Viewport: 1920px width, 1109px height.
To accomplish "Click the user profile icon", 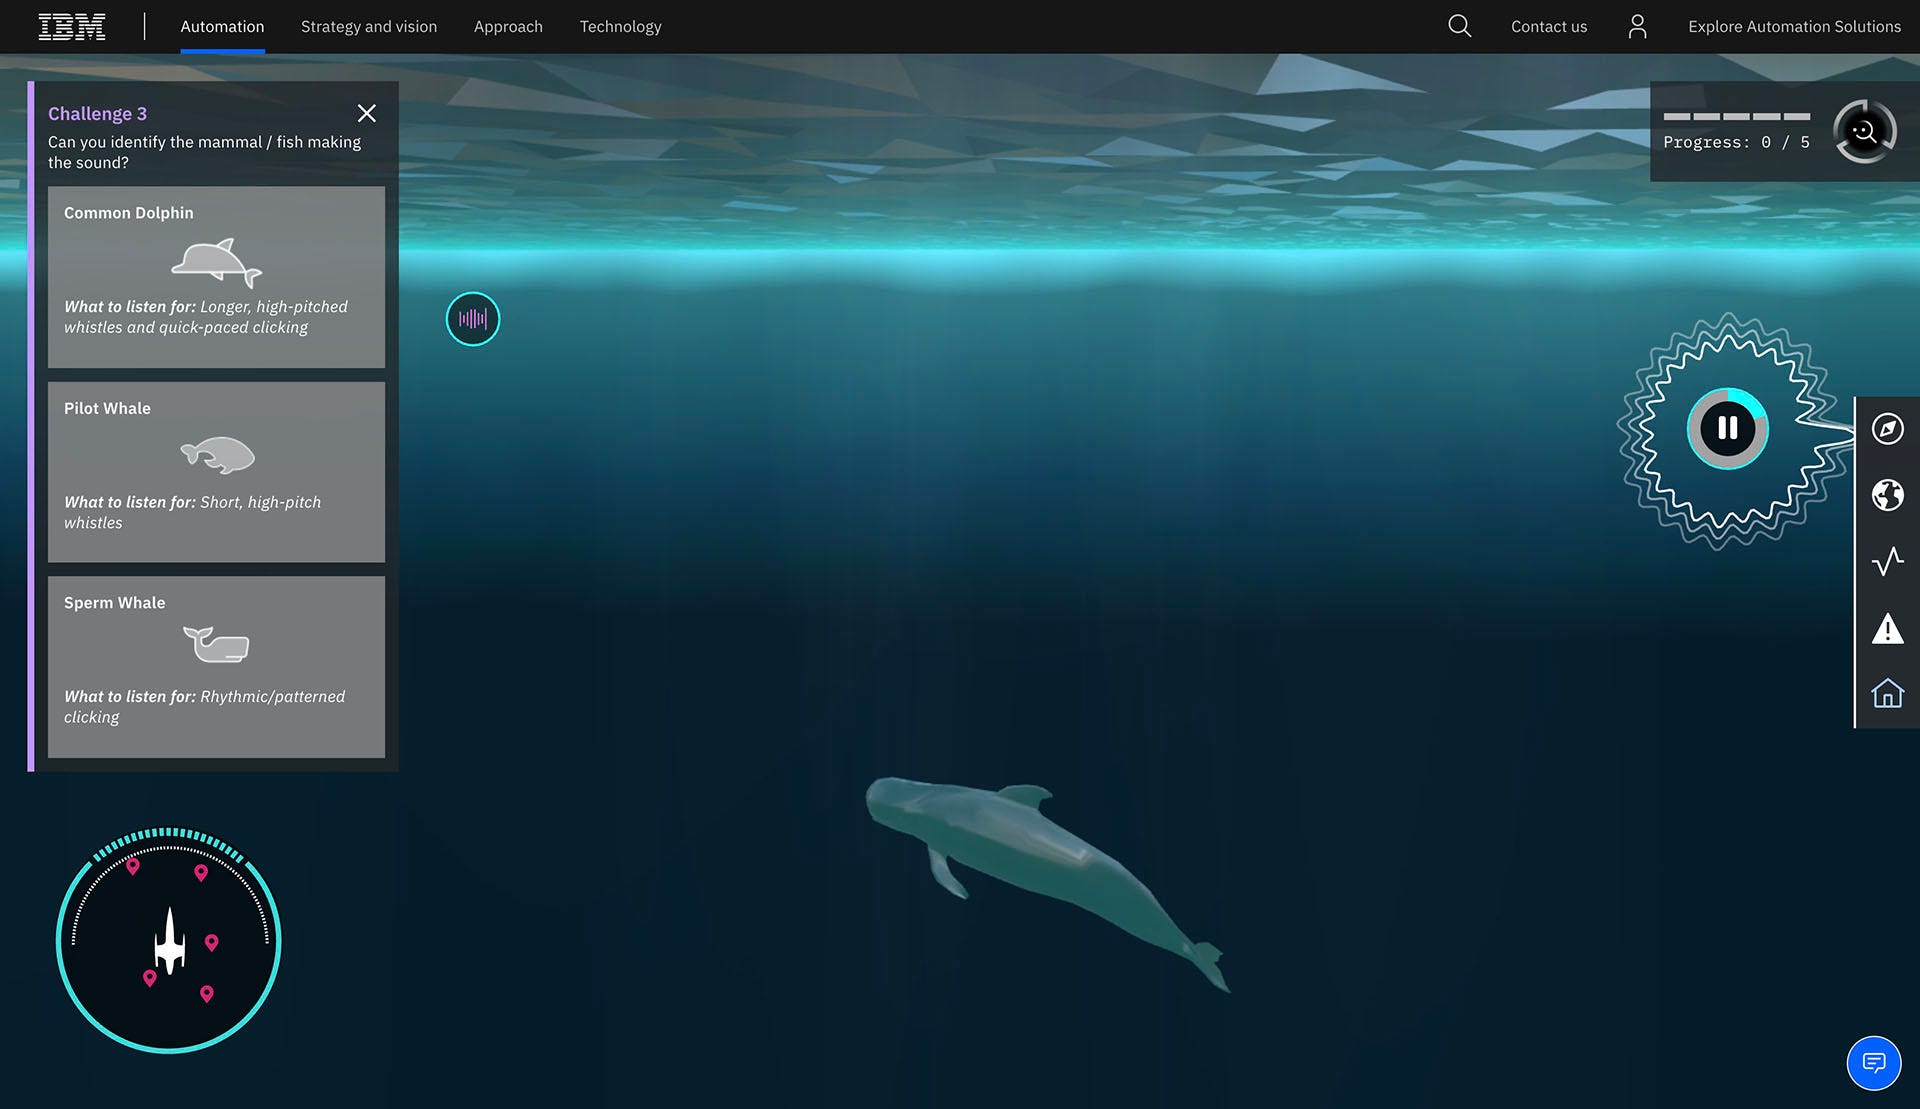I will tap(1637, 26).
